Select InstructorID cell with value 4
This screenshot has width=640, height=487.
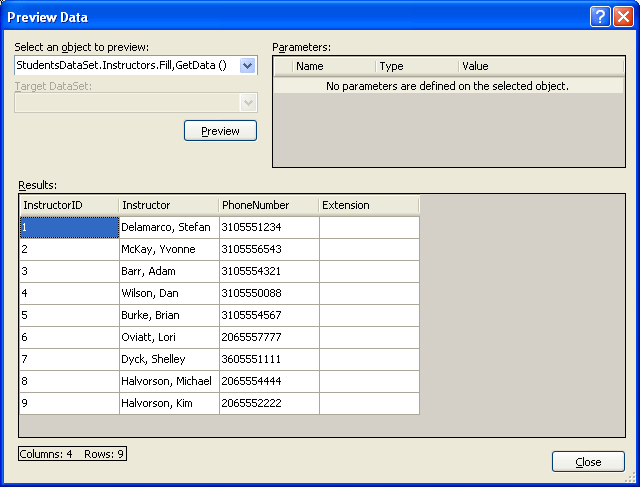tap(69, 293)
